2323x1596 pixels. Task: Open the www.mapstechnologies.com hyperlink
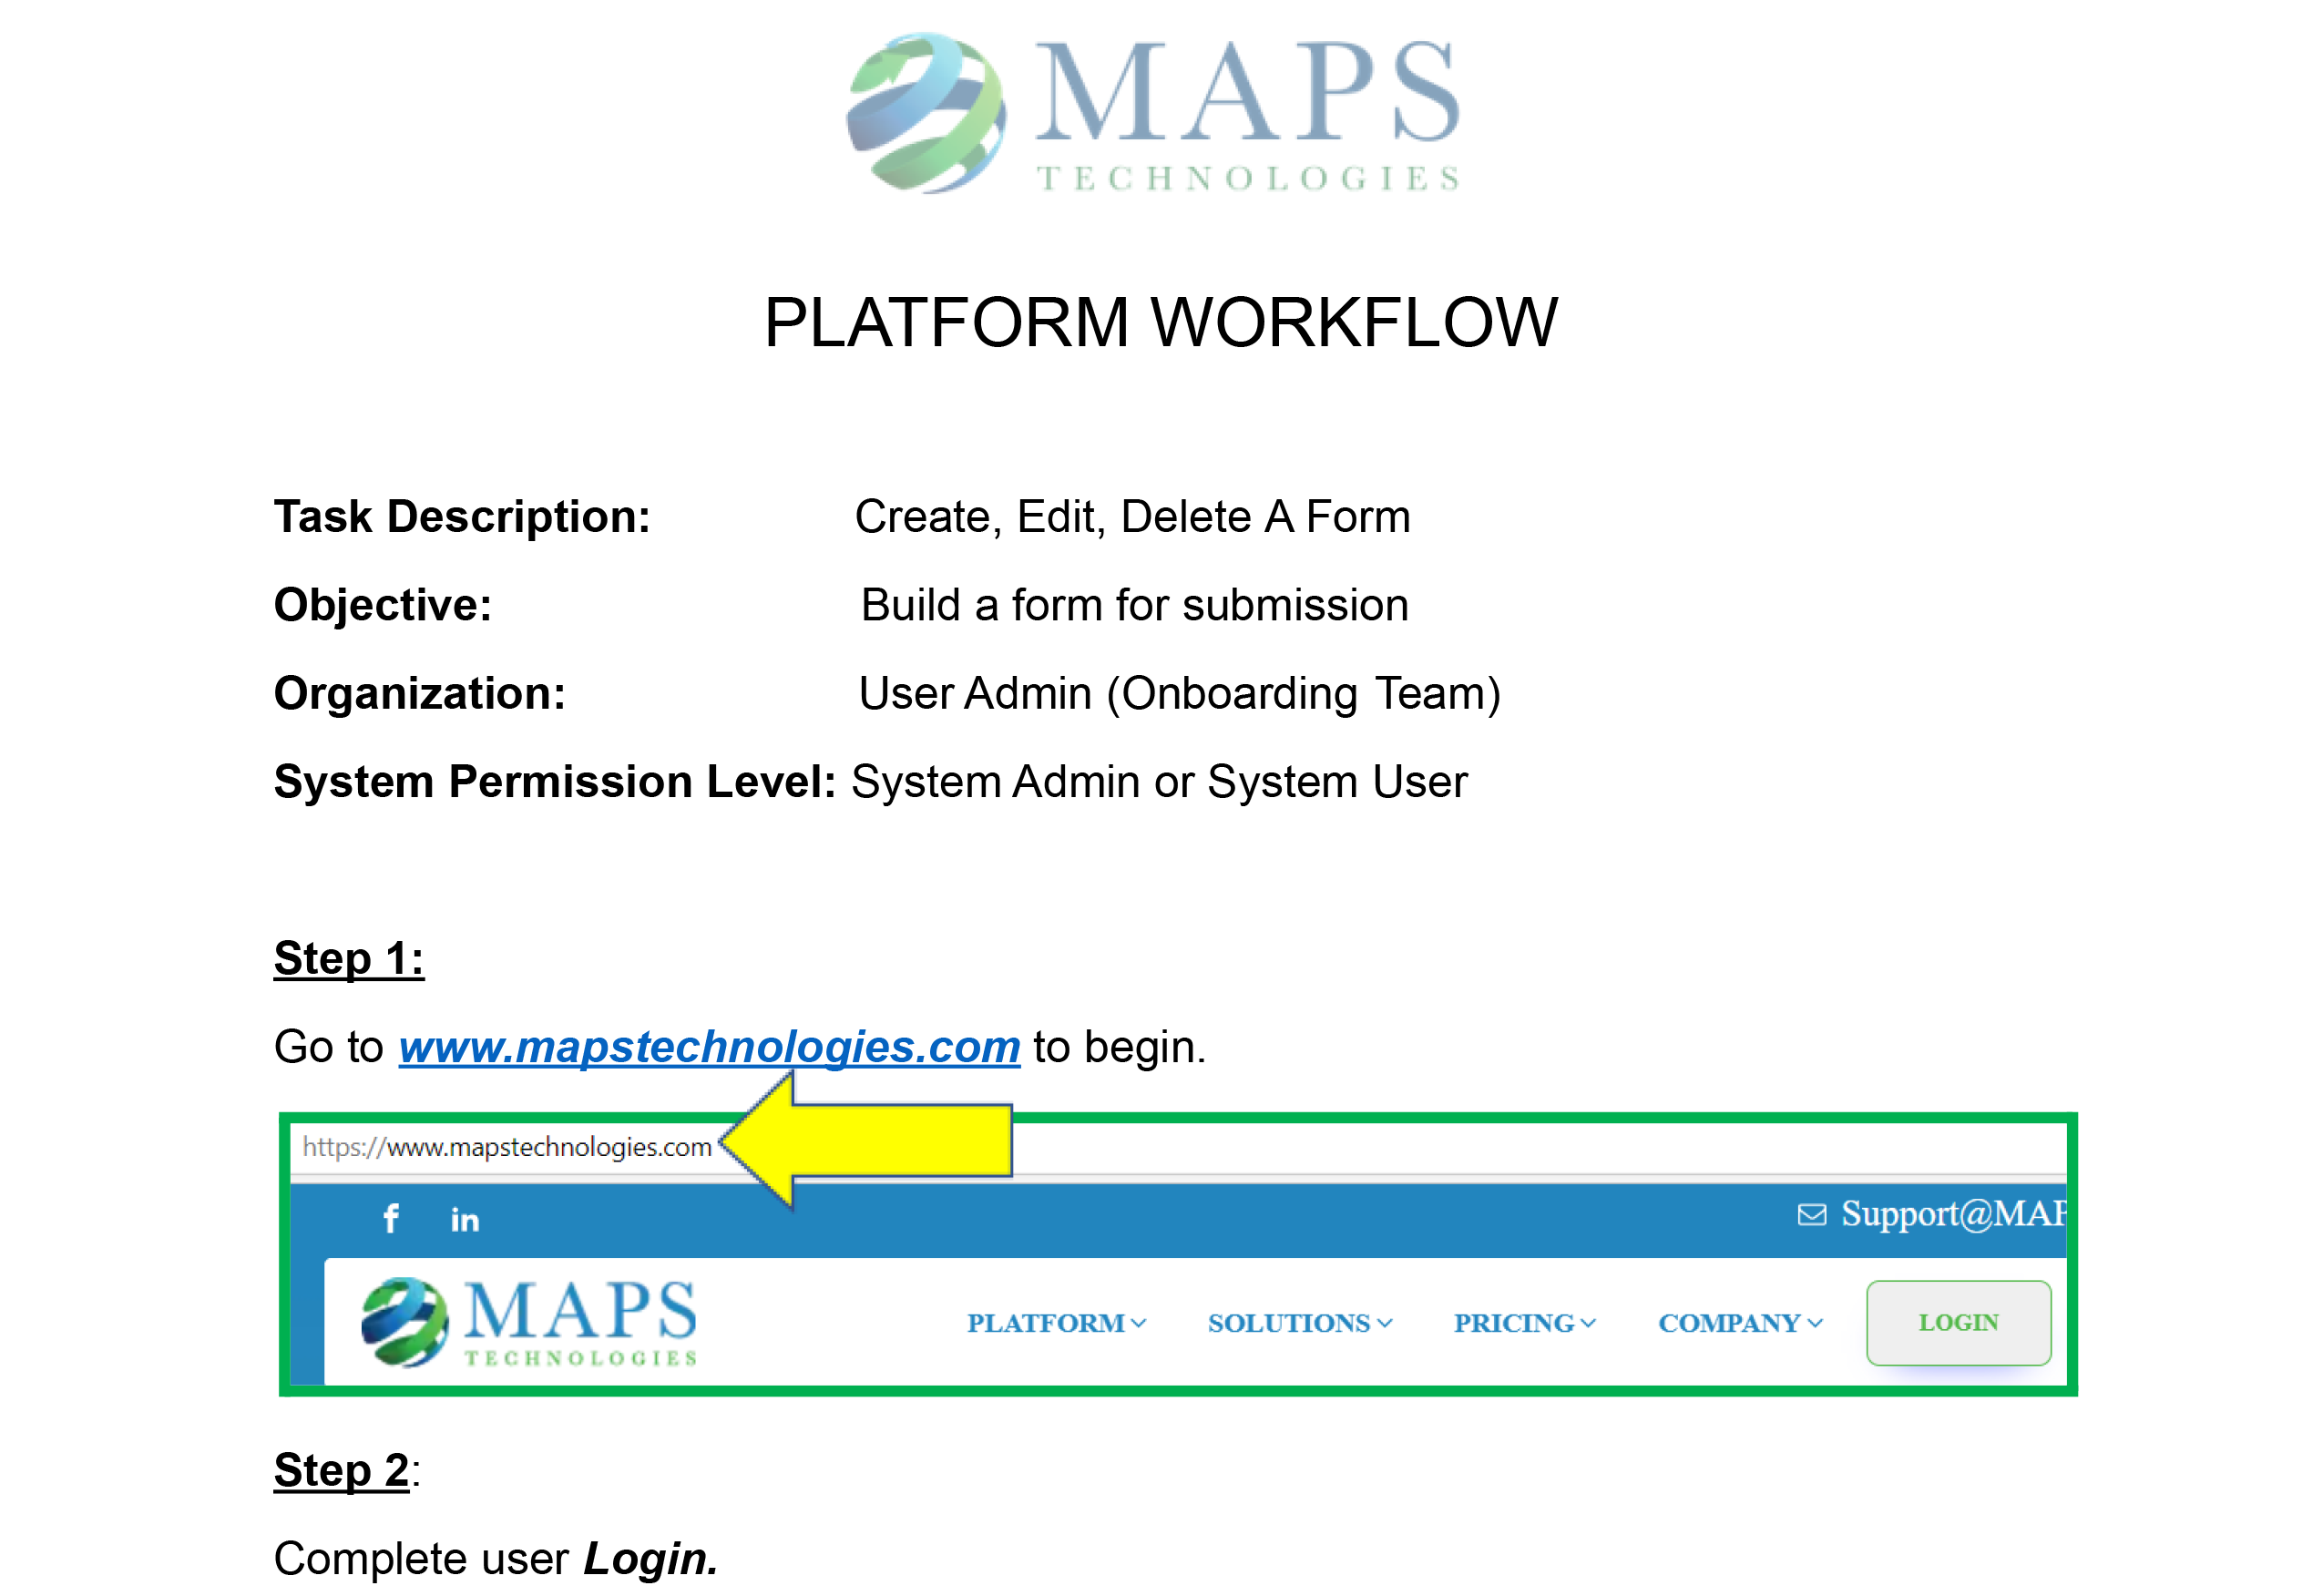point(709,1047)
